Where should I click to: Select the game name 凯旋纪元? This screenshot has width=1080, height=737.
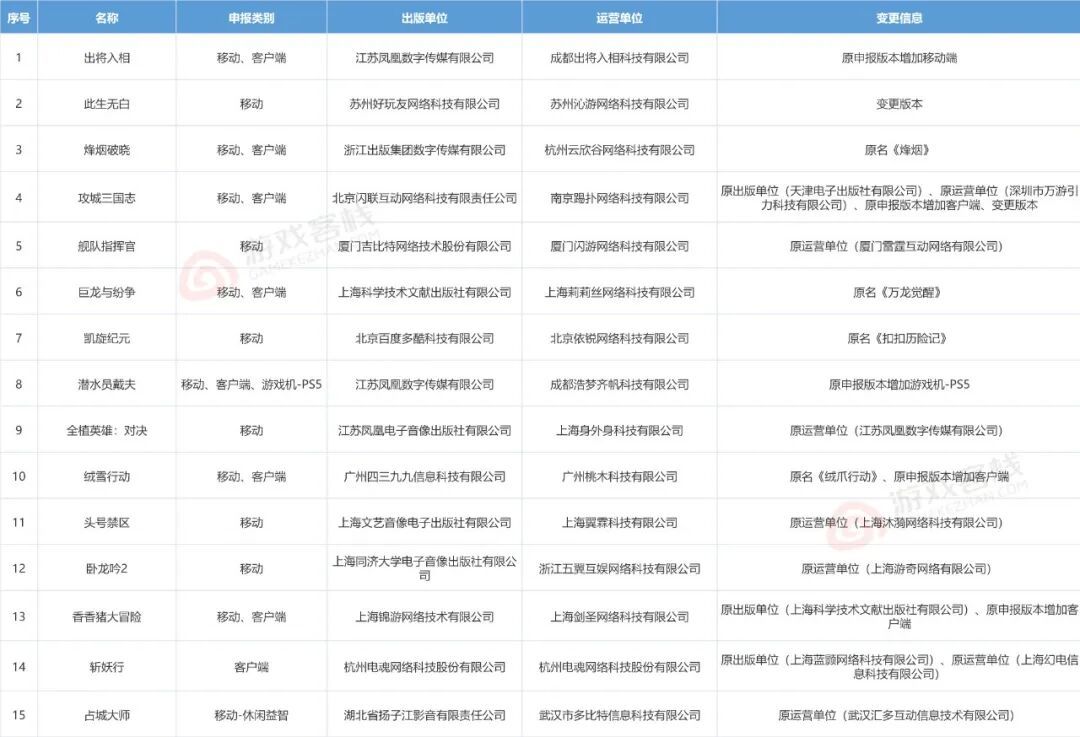107,338
